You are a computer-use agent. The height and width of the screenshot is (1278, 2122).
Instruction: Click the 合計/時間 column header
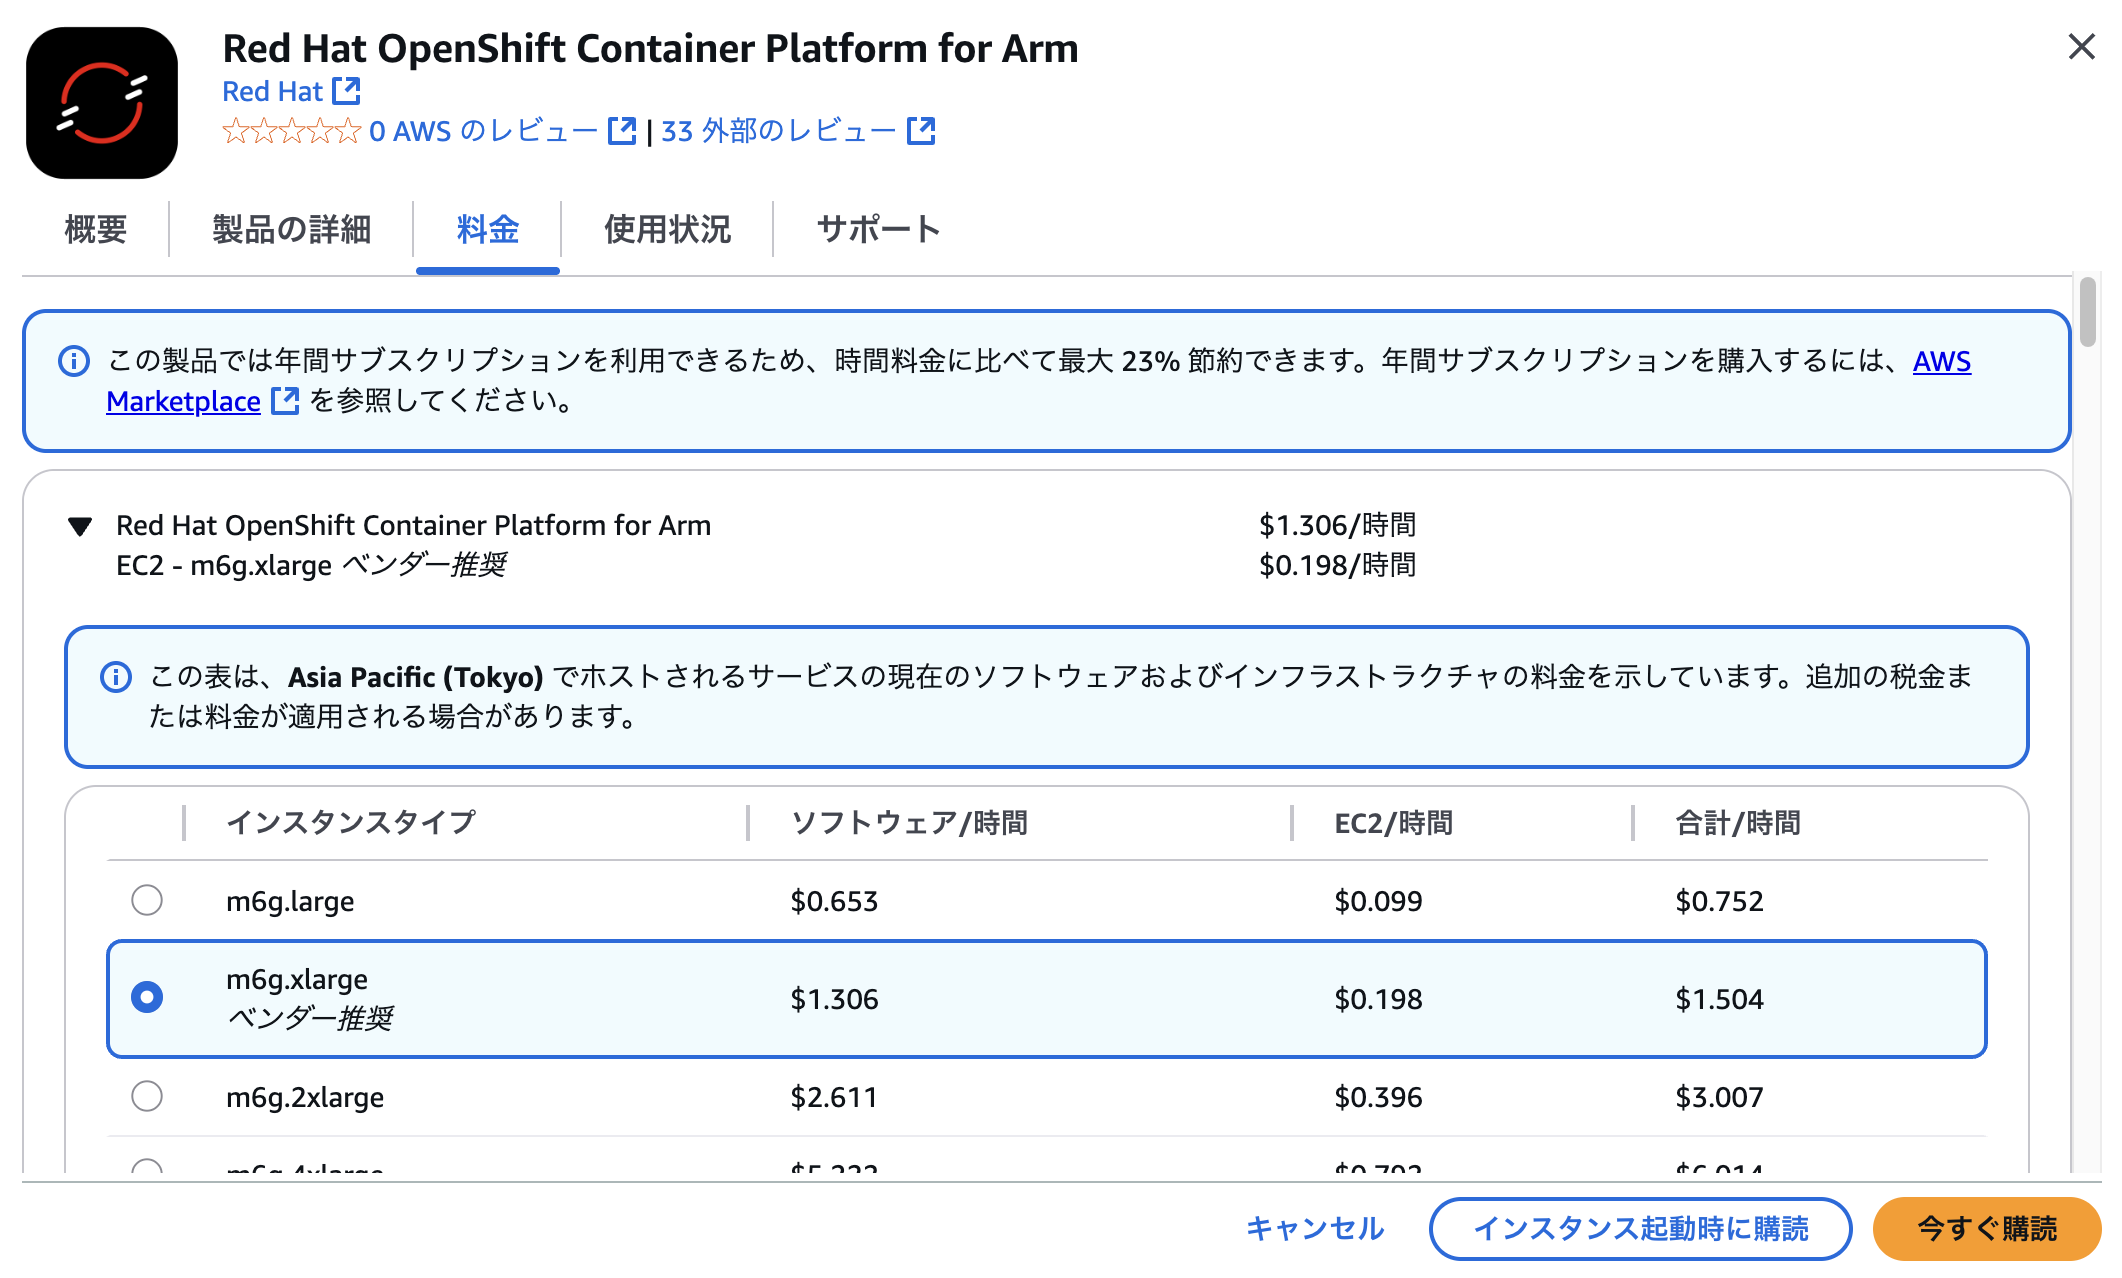(1738, 823)
